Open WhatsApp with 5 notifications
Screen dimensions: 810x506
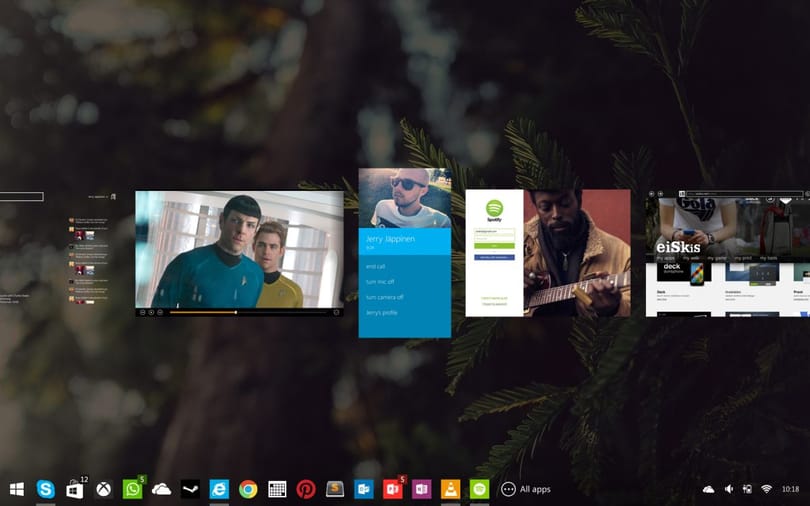point(132,489)
